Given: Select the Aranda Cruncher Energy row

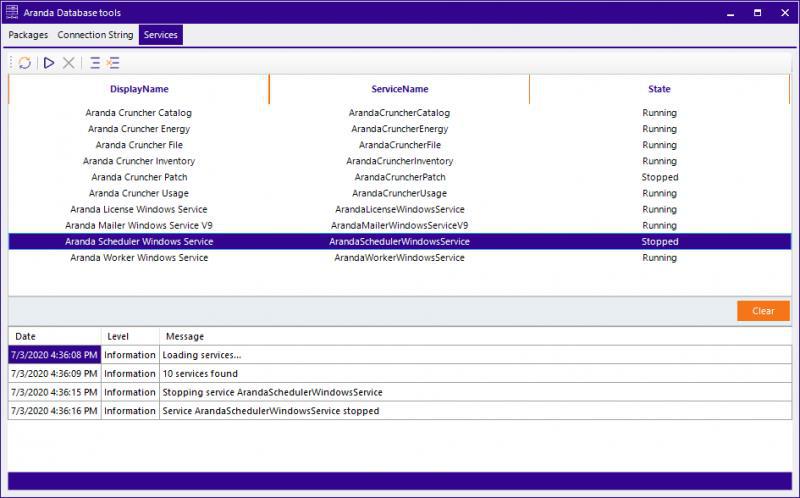Looking at the screenshot, I should tap(400, 129).
